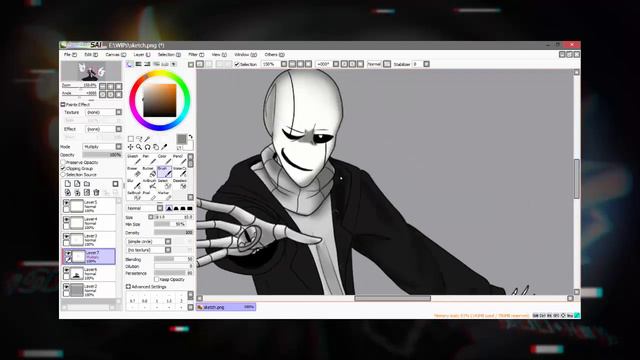Open the layer Mode Multiply dropdown
This screenshot has width=640, height=360.
point(102,147)
